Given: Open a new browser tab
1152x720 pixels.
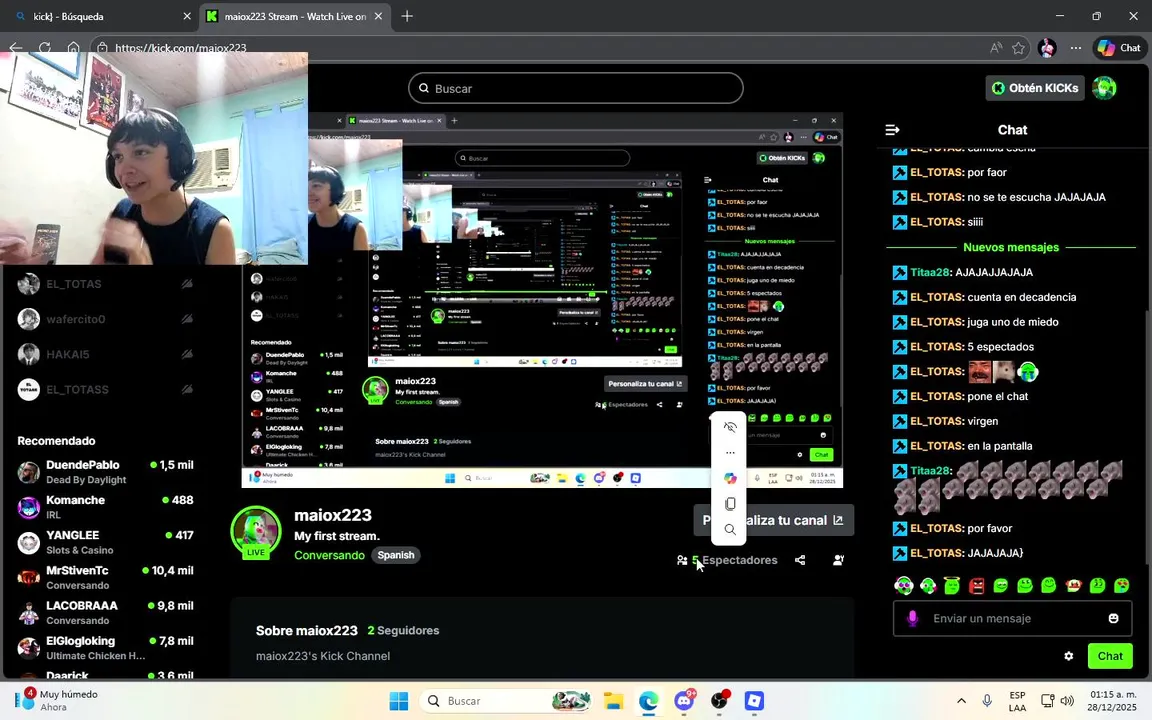Looking at the screenshot, I should tap(407, 16).
